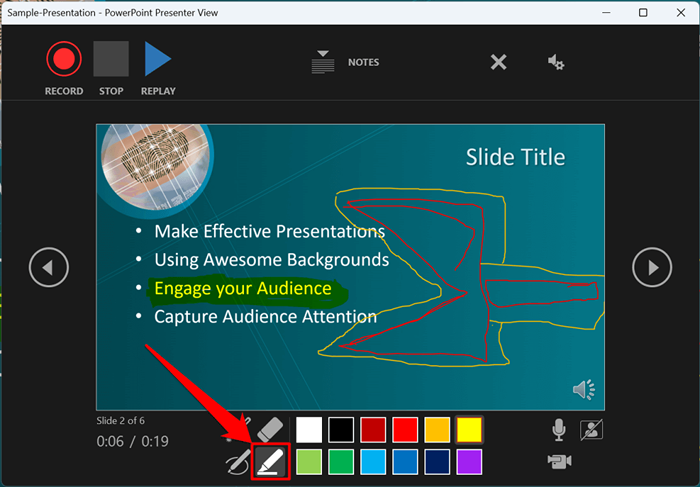Pick the purple ink color
The width and height of the screenshot is (700, 487).
[x=469, y=462]
